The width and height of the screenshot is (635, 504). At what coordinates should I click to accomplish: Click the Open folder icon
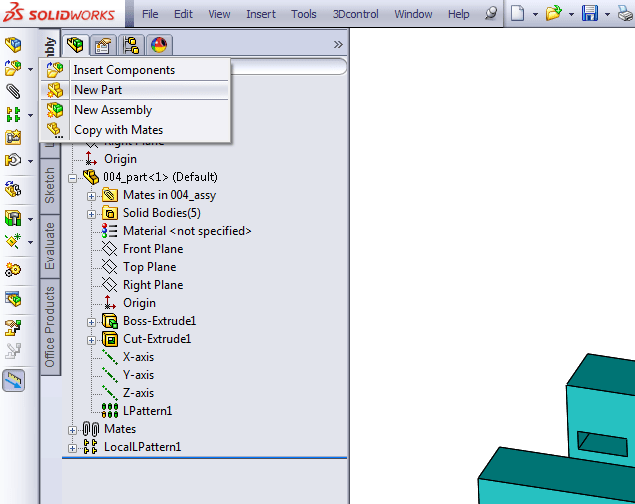554,13
